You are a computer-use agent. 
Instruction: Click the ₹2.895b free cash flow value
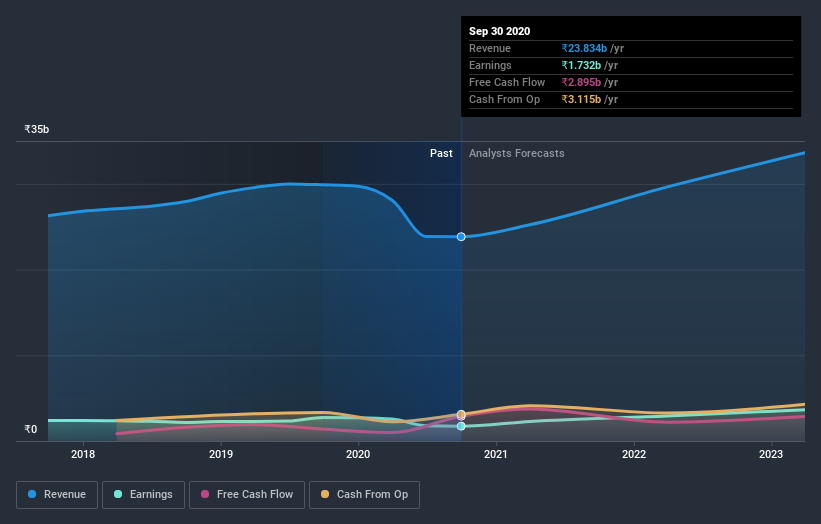[x=581, y=82]
